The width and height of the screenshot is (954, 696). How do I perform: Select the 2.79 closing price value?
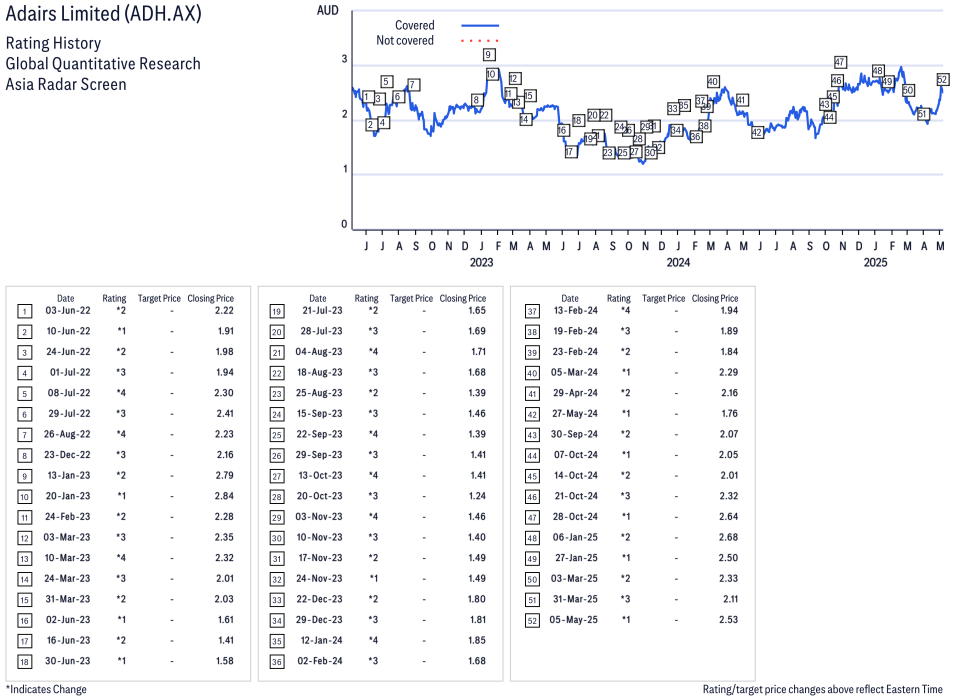[x=225, y=475]
